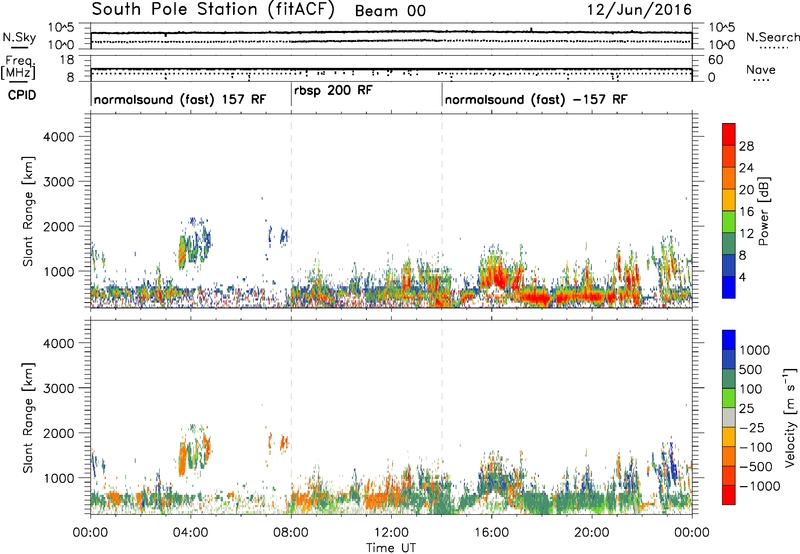The image size is (800, 554).
Task: Click the blue bottom segment of the Power color bar
Action: 729,287
